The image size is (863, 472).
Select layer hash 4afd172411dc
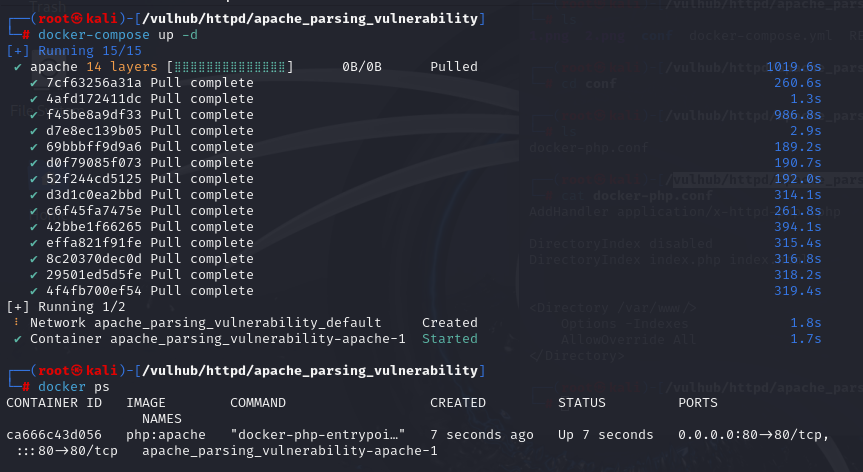[94, 99]
